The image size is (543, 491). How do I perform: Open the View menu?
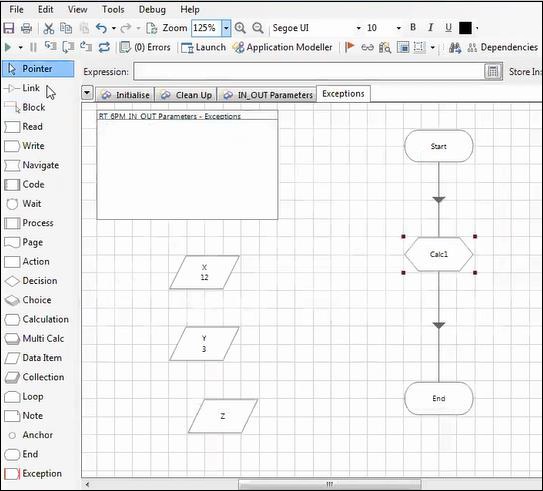pos(77,9)
